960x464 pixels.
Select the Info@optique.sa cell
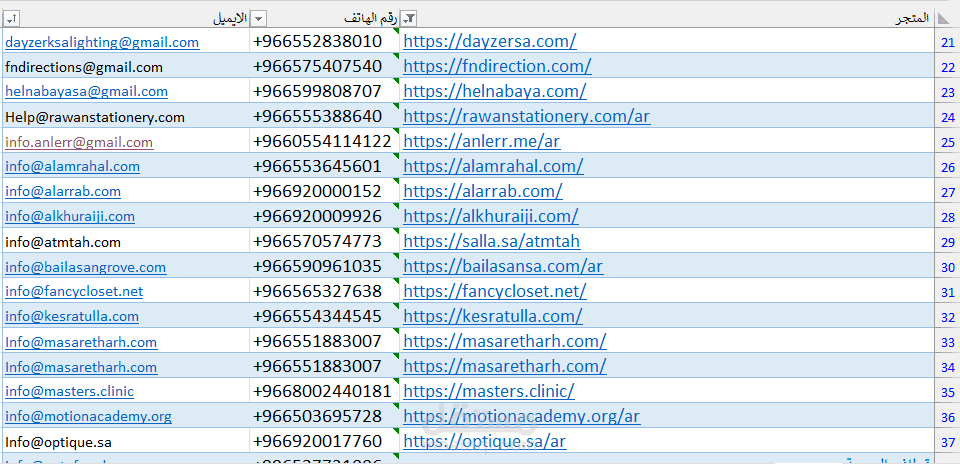click(x=126, y=441)
